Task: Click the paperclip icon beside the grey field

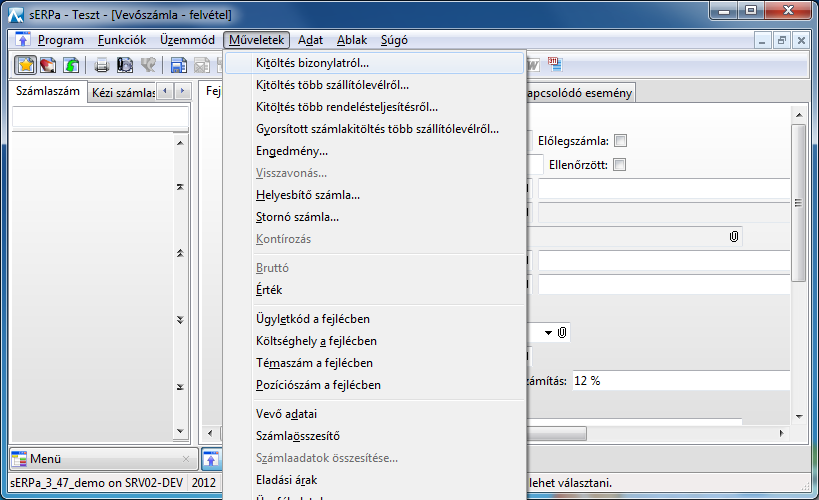Action: (734, 237)
